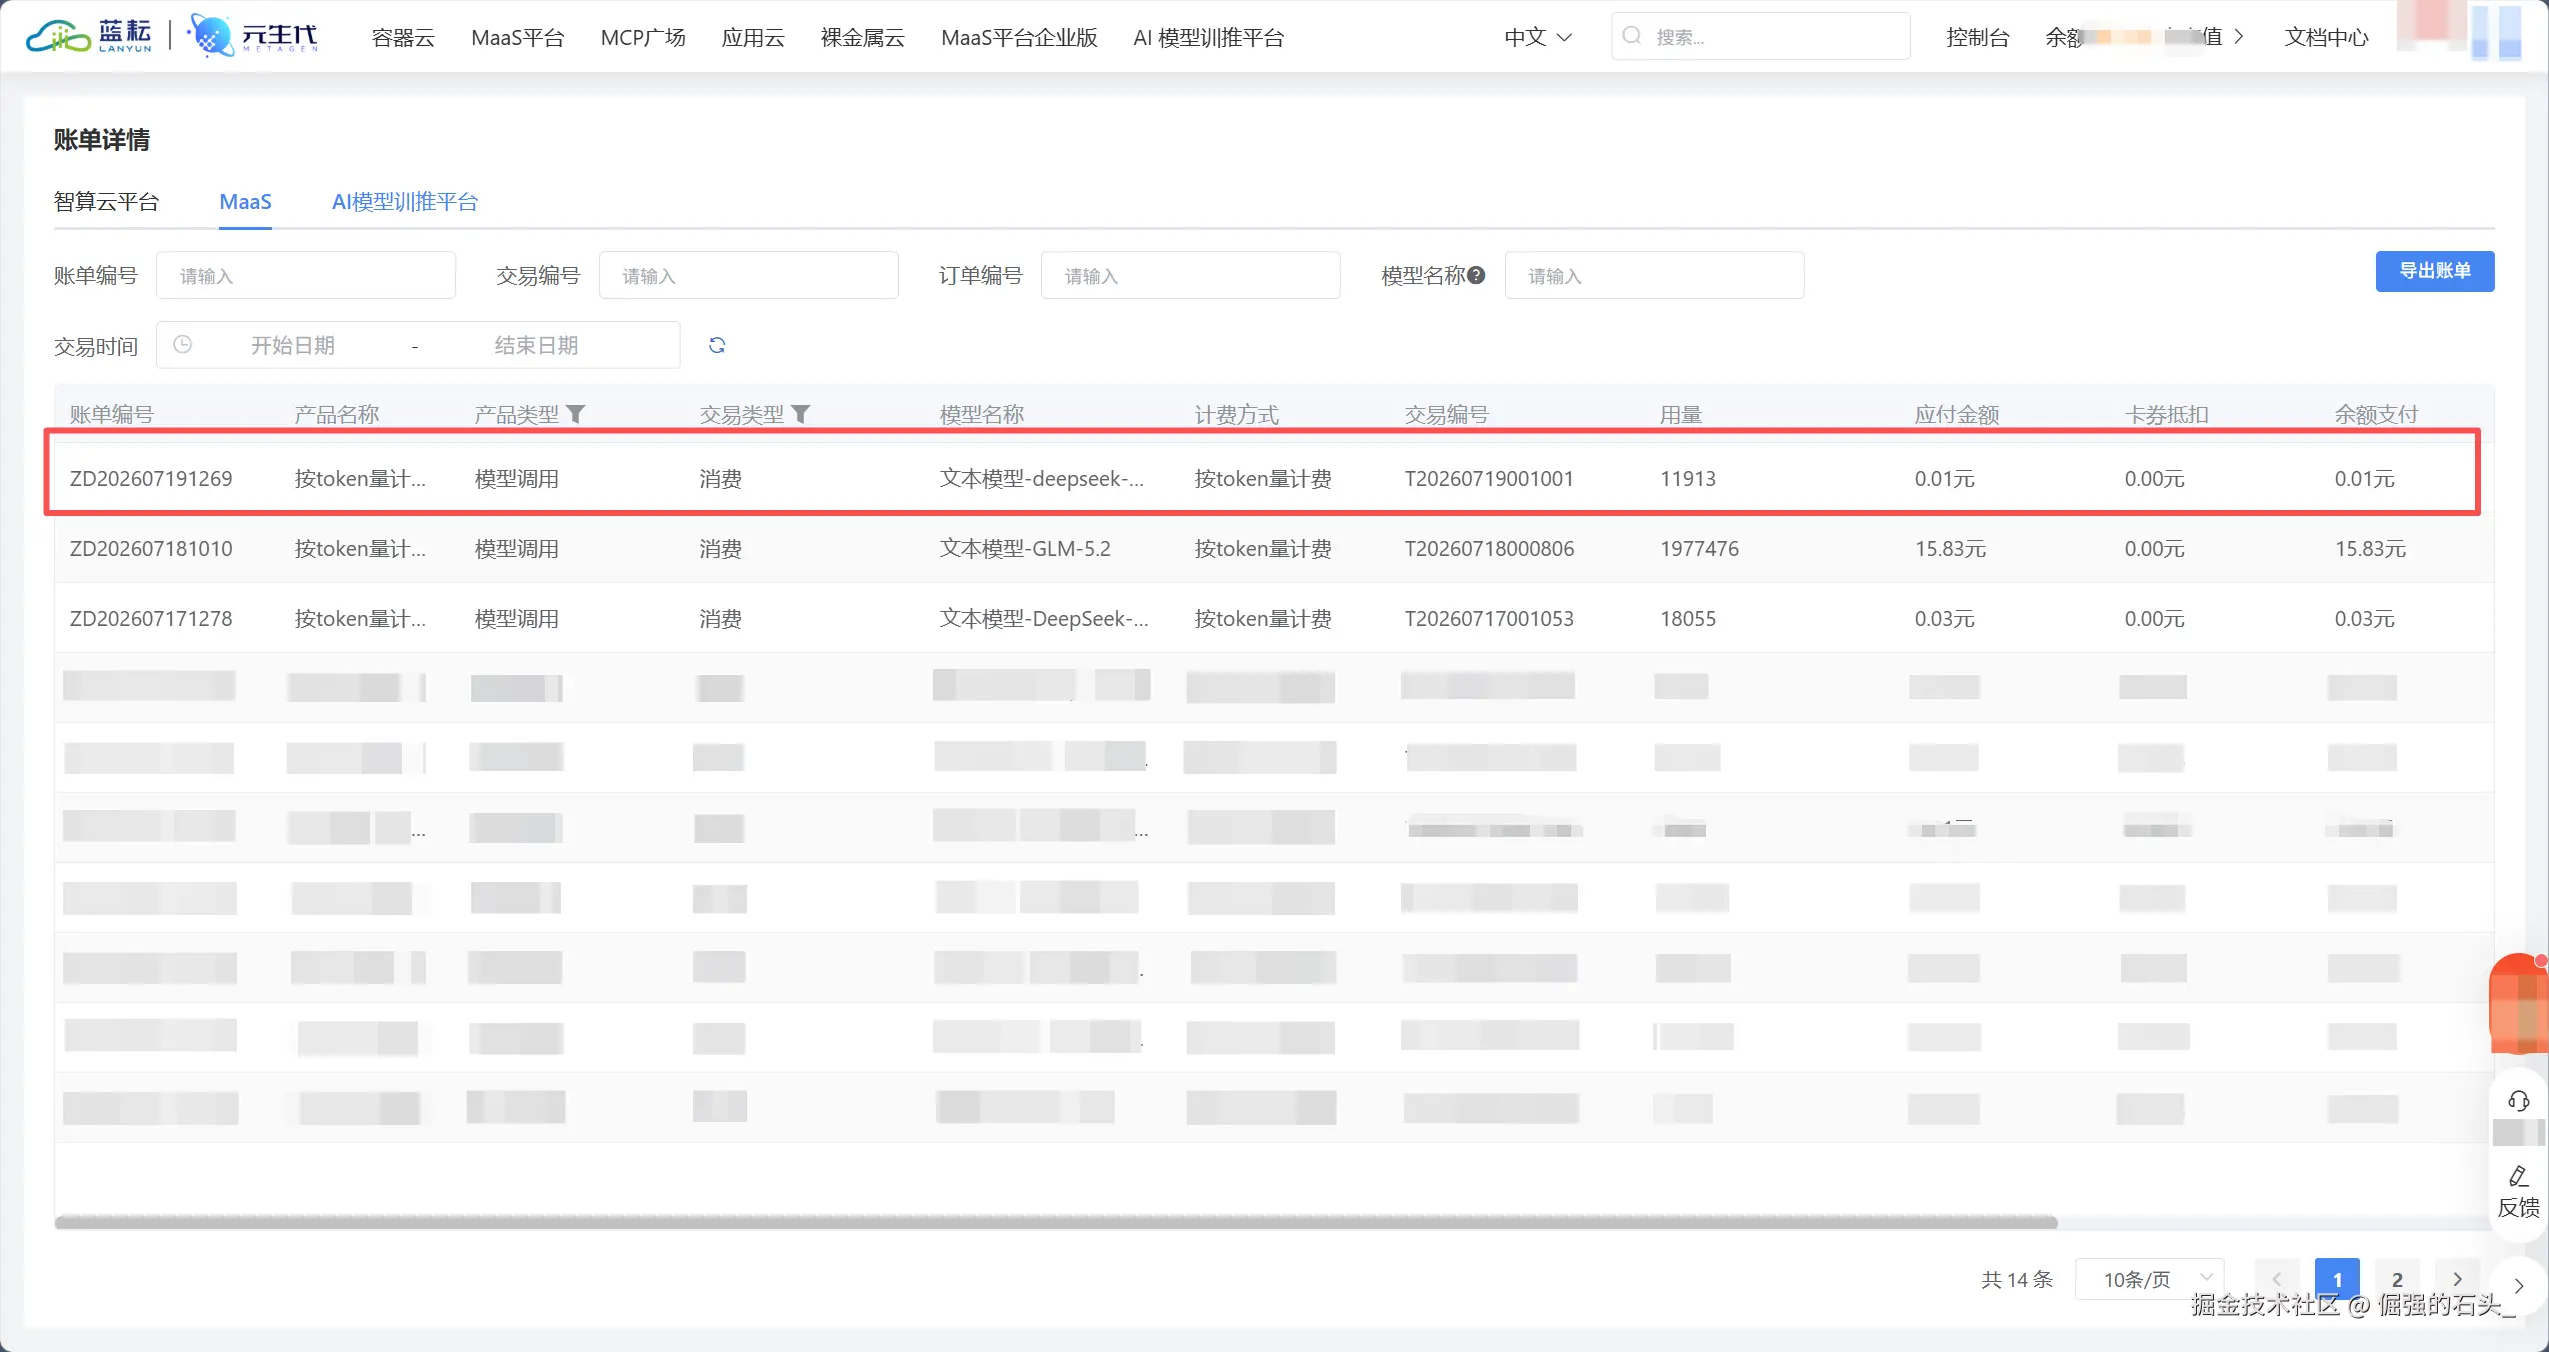The width and height of the screenshot is (2549, 1352).
Task: Click transaction ID T20260719001001
Action: 1489,478
